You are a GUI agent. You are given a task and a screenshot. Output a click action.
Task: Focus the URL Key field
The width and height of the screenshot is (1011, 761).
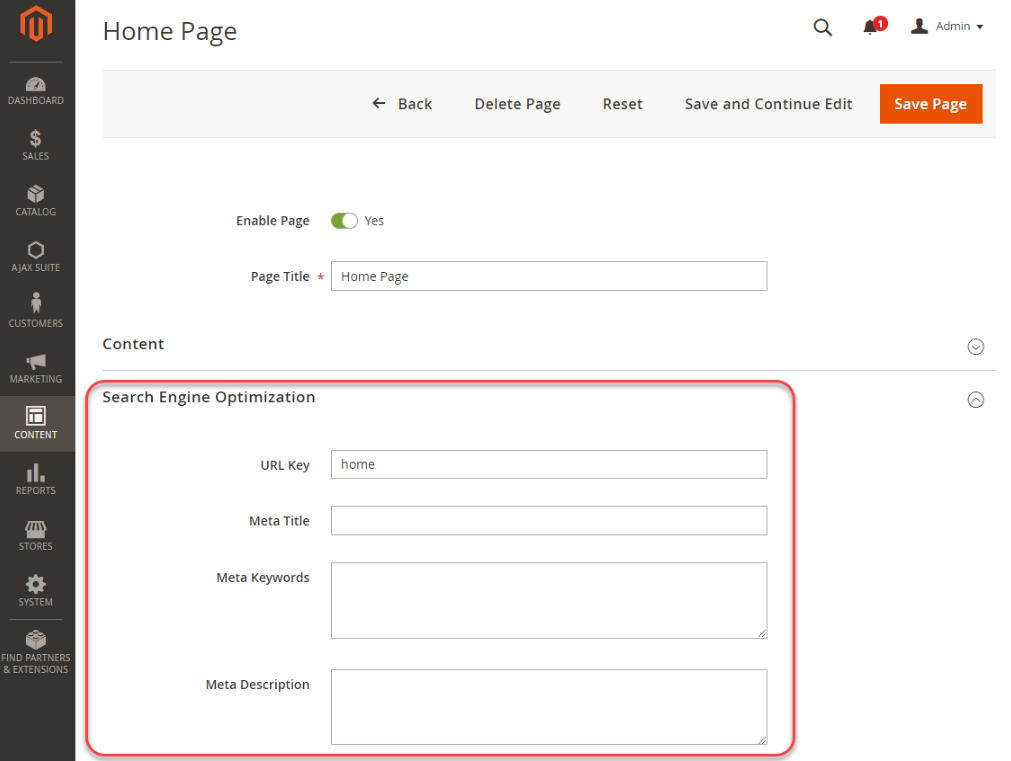[x=549, y=464]
